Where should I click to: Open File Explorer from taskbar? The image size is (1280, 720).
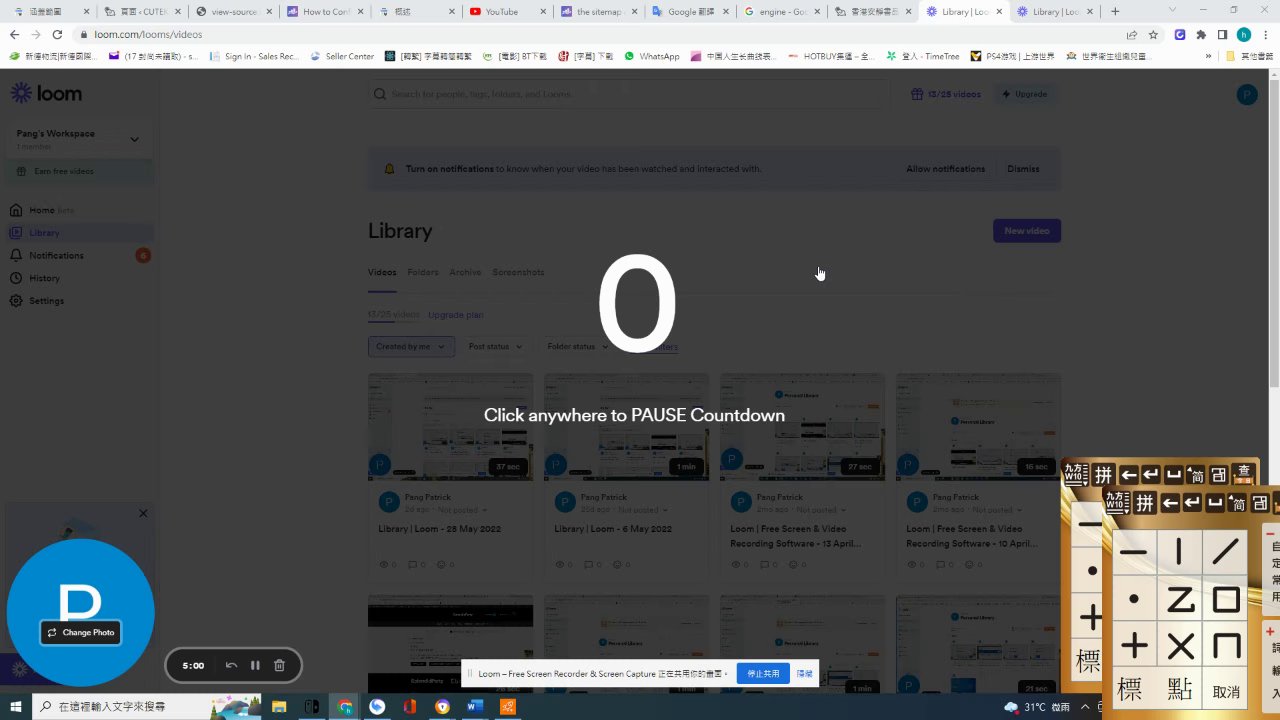coord(280,706)
